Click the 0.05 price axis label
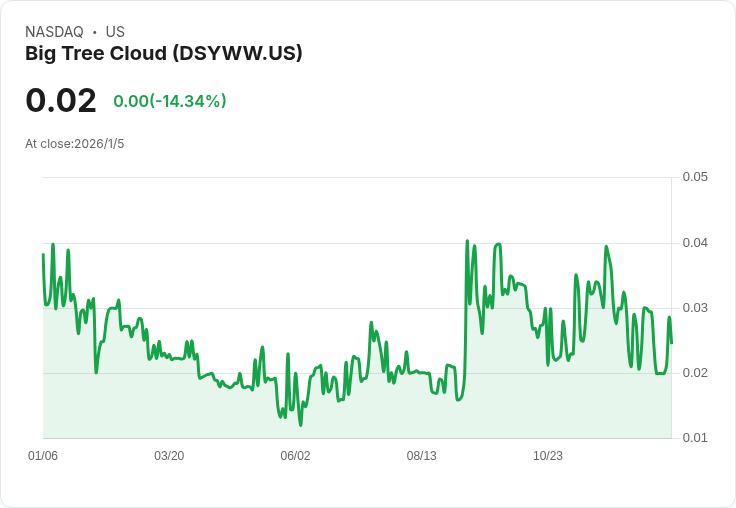This screenshot has height=508, width=736. (x=695, y=177)
